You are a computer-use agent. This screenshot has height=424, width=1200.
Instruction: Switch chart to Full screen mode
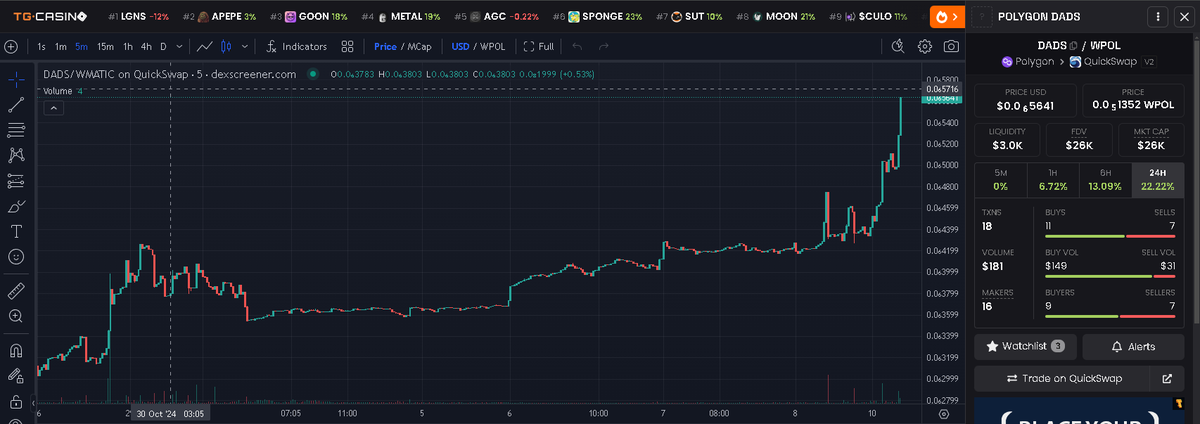pos(539,46)
